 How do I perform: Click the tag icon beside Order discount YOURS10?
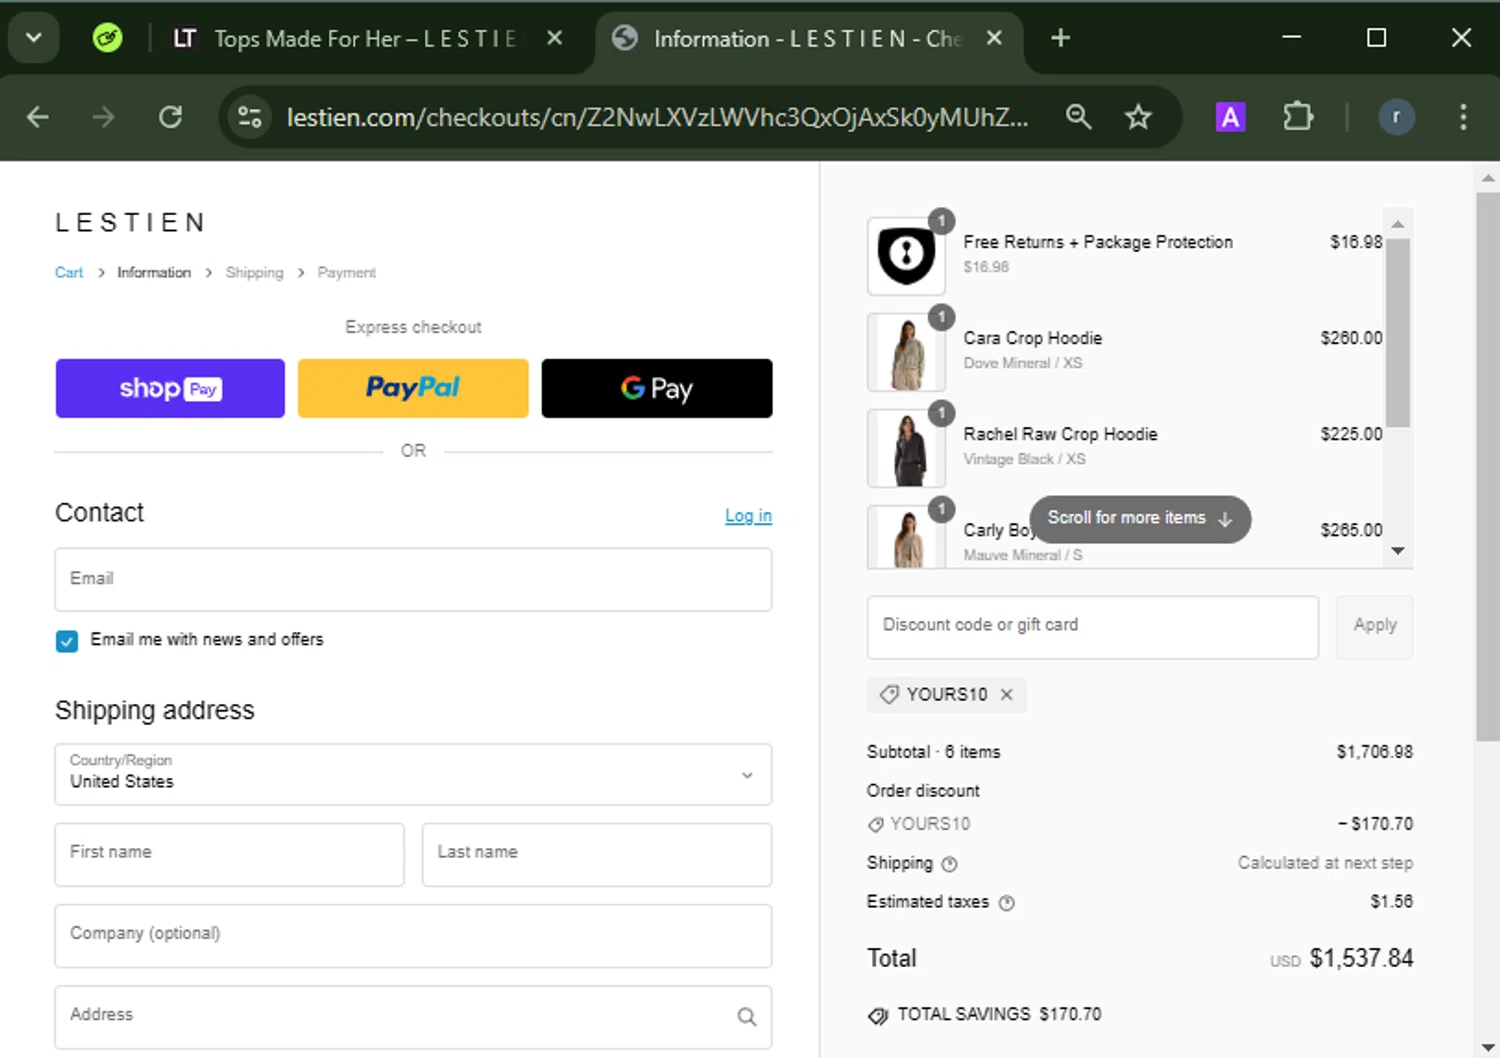tap(876, 825)
